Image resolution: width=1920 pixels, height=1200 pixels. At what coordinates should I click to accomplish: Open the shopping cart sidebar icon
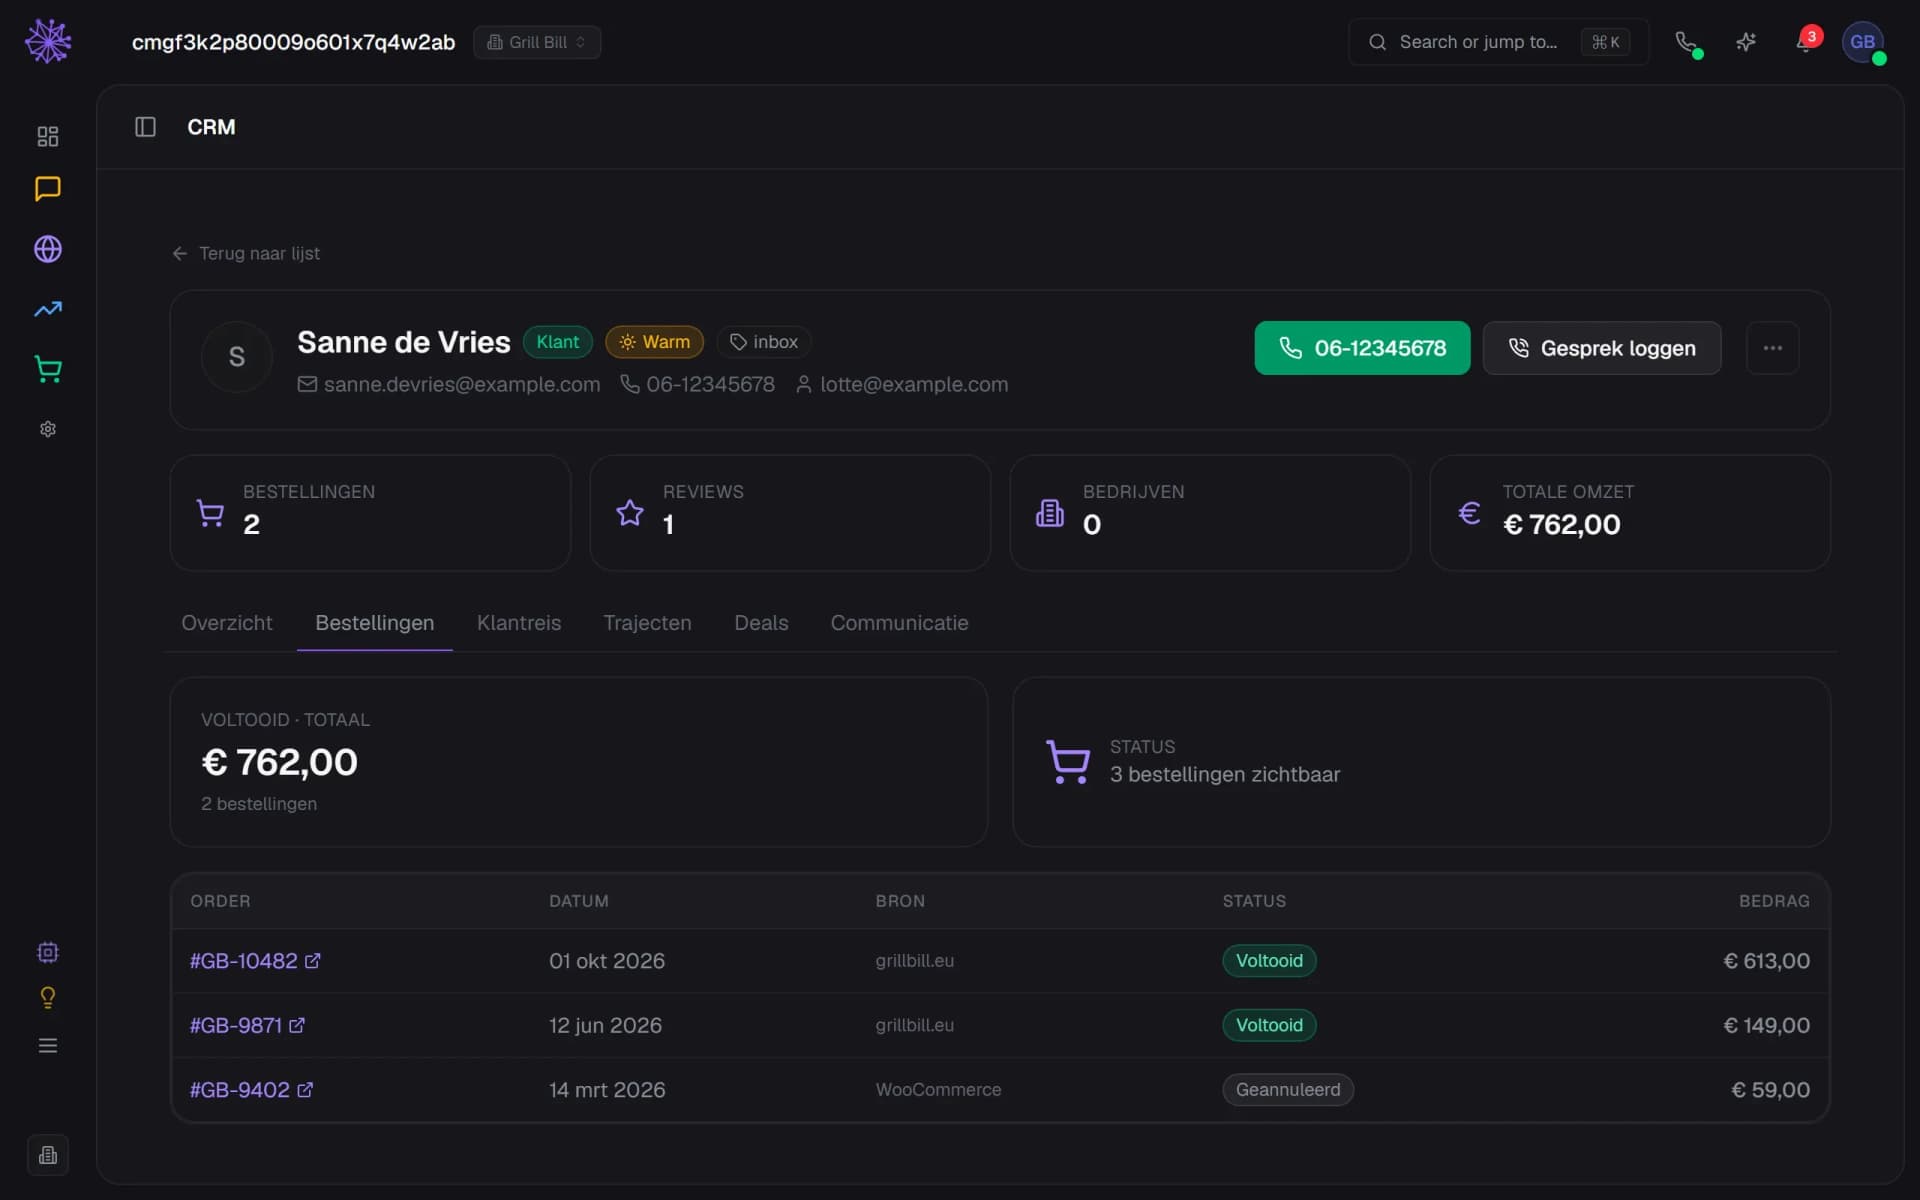coord(48,369)
